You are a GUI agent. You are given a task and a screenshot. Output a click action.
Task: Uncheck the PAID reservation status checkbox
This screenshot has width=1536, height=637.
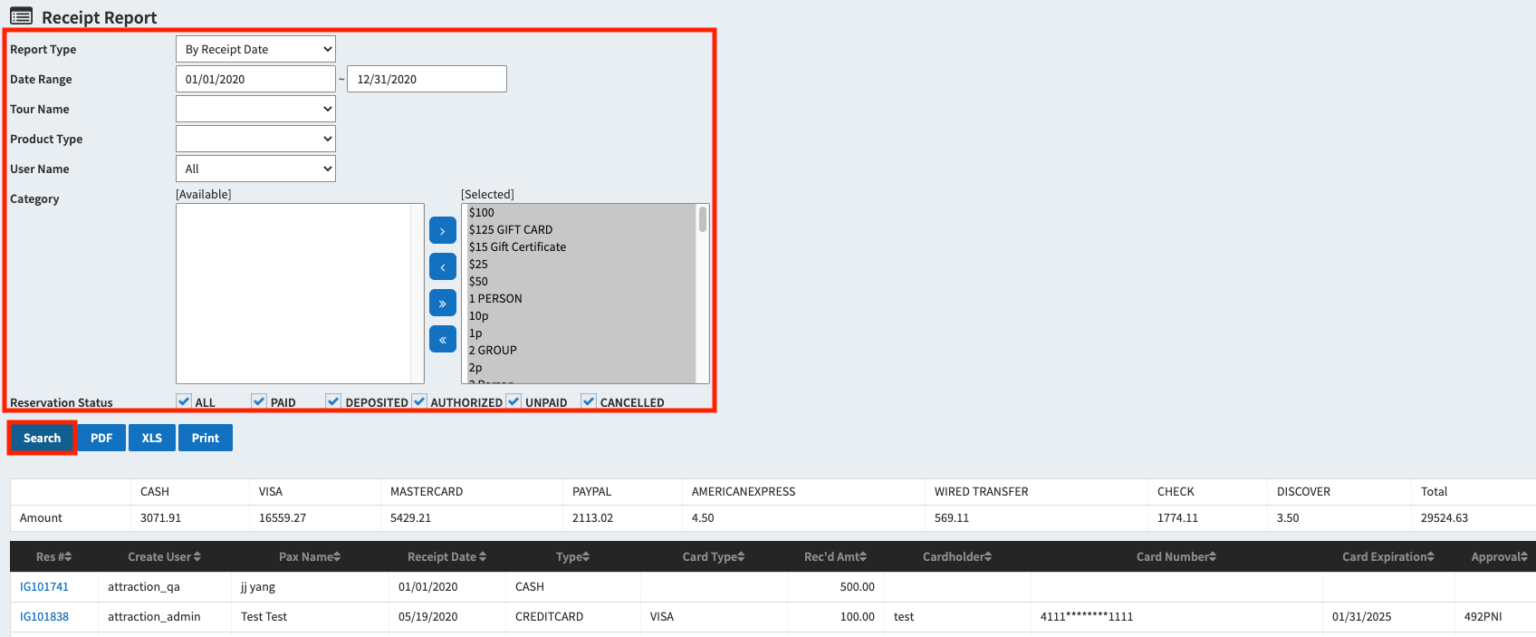pos(259,401)
